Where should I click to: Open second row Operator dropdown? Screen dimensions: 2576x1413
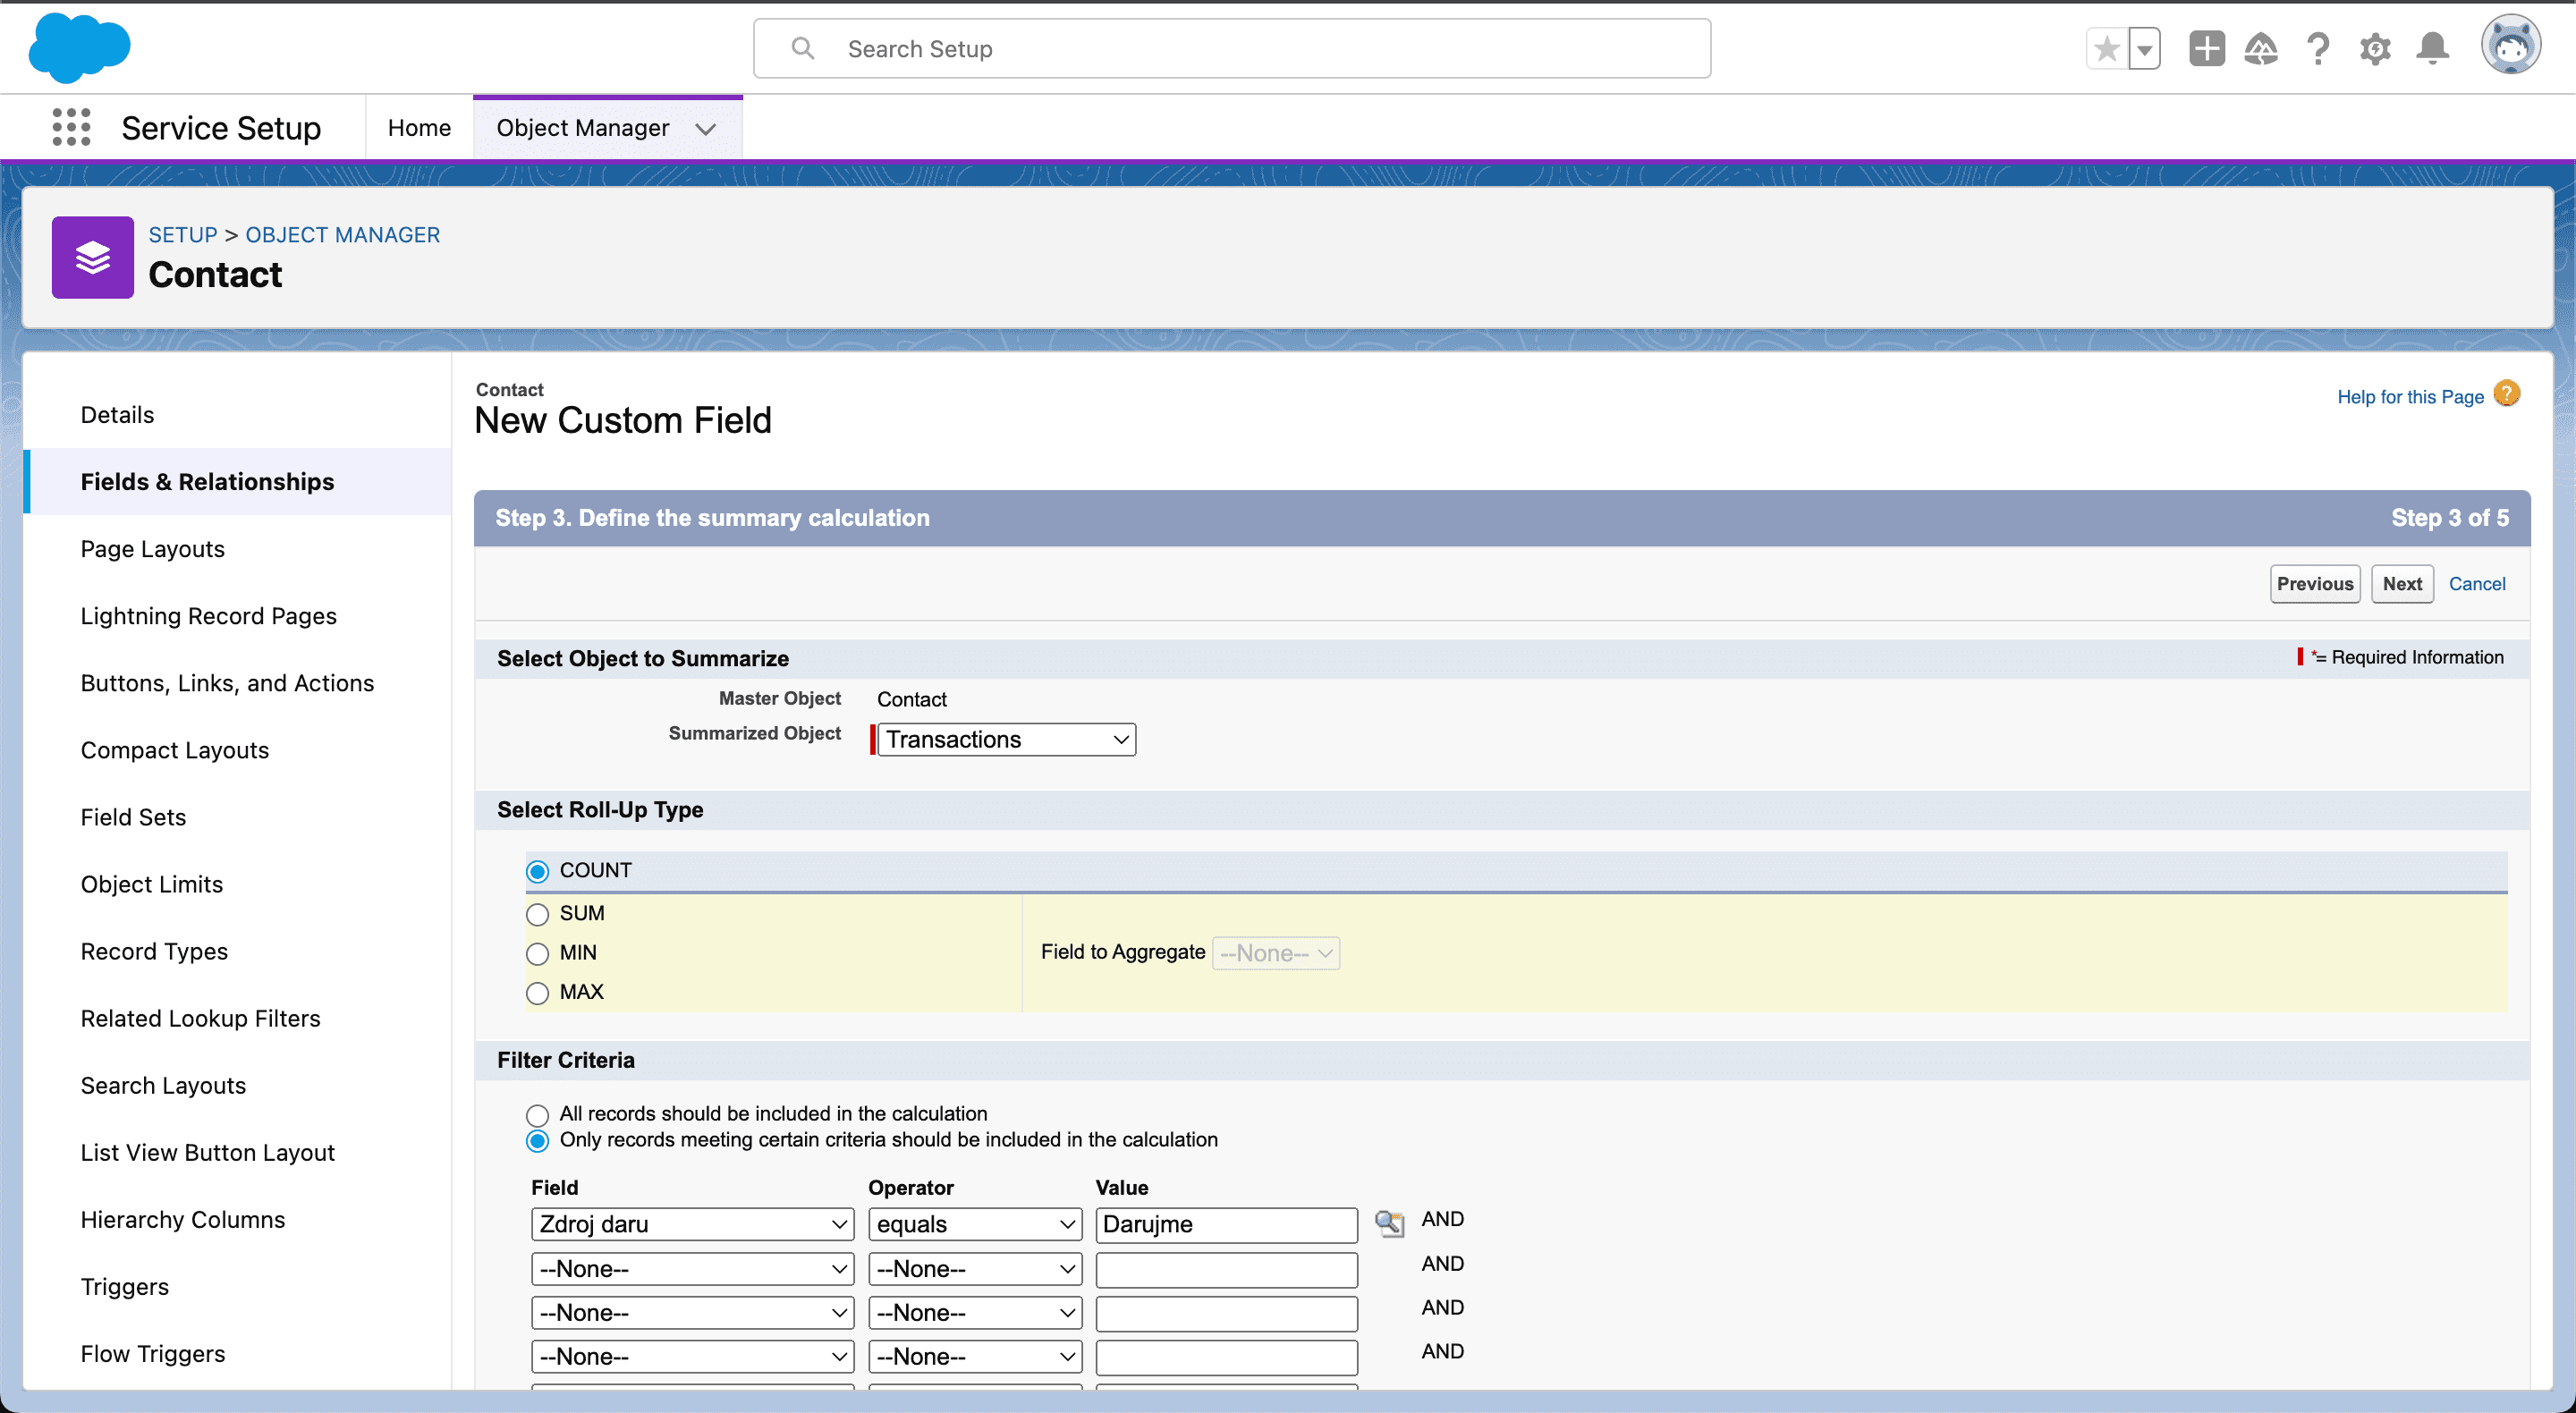coord(975,1269)
